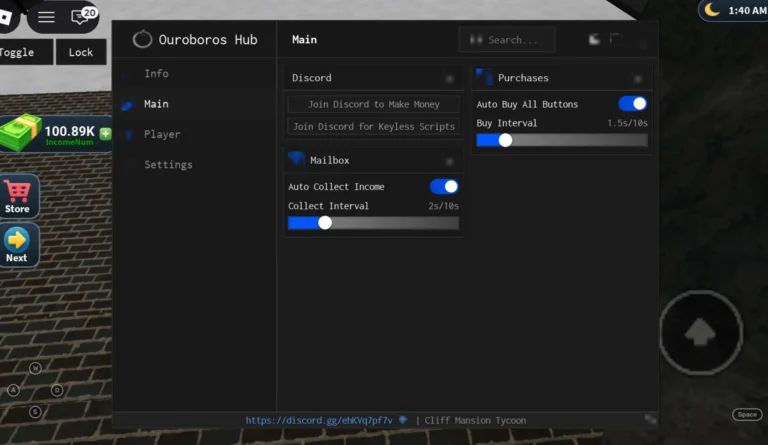Click Join Discord to Make Money
The width and height of the screenshot is (768, 445).
point(374,104)
